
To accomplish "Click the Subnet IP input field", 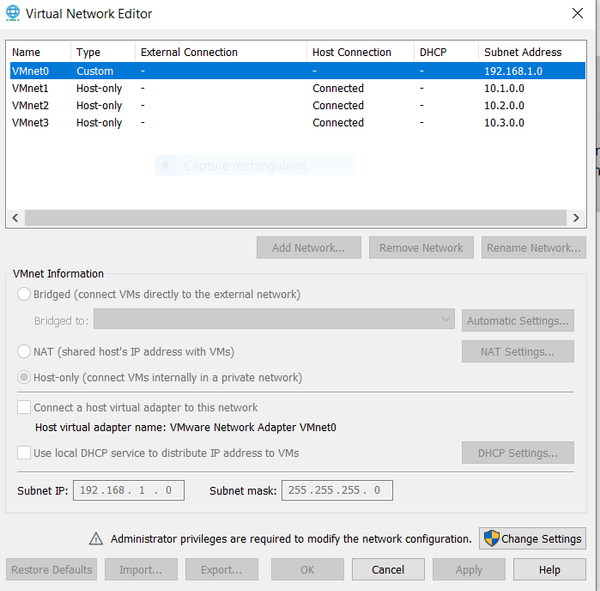I will 129,490.
